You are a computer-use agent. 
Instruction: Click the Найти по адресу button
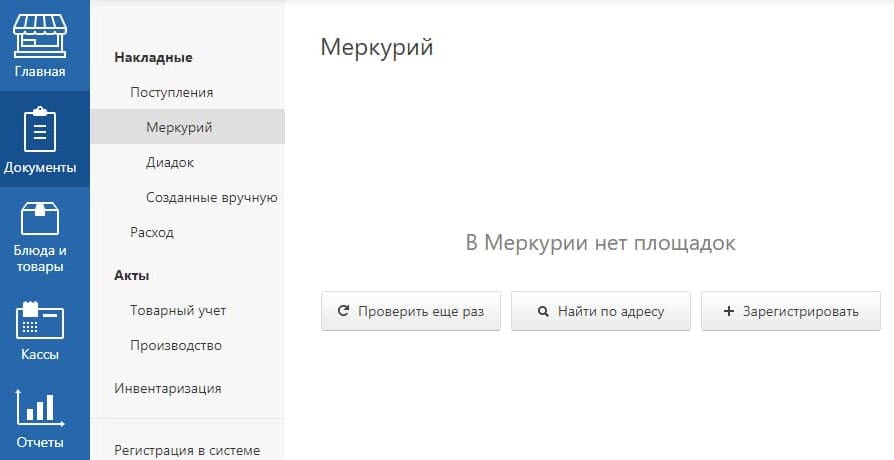click(600, 311)
